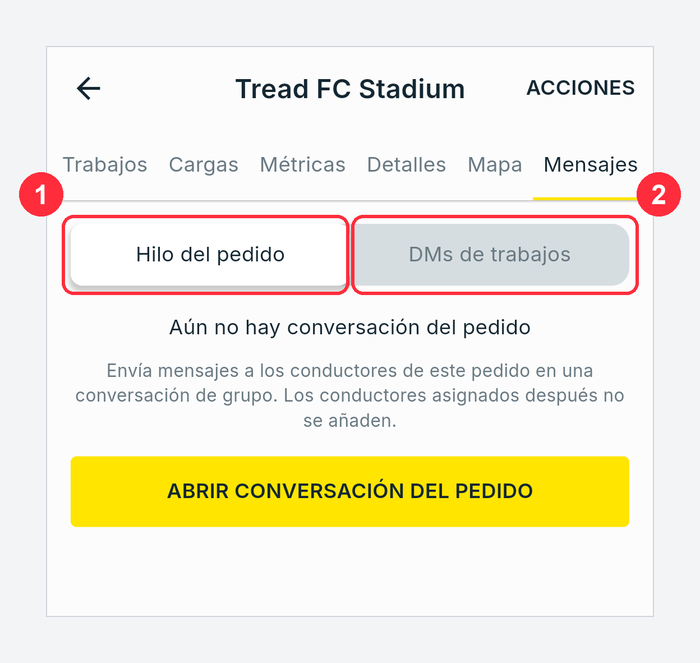Click the red number 1 badge
Viewport: 700px width, 663px height.
[41, 195]
